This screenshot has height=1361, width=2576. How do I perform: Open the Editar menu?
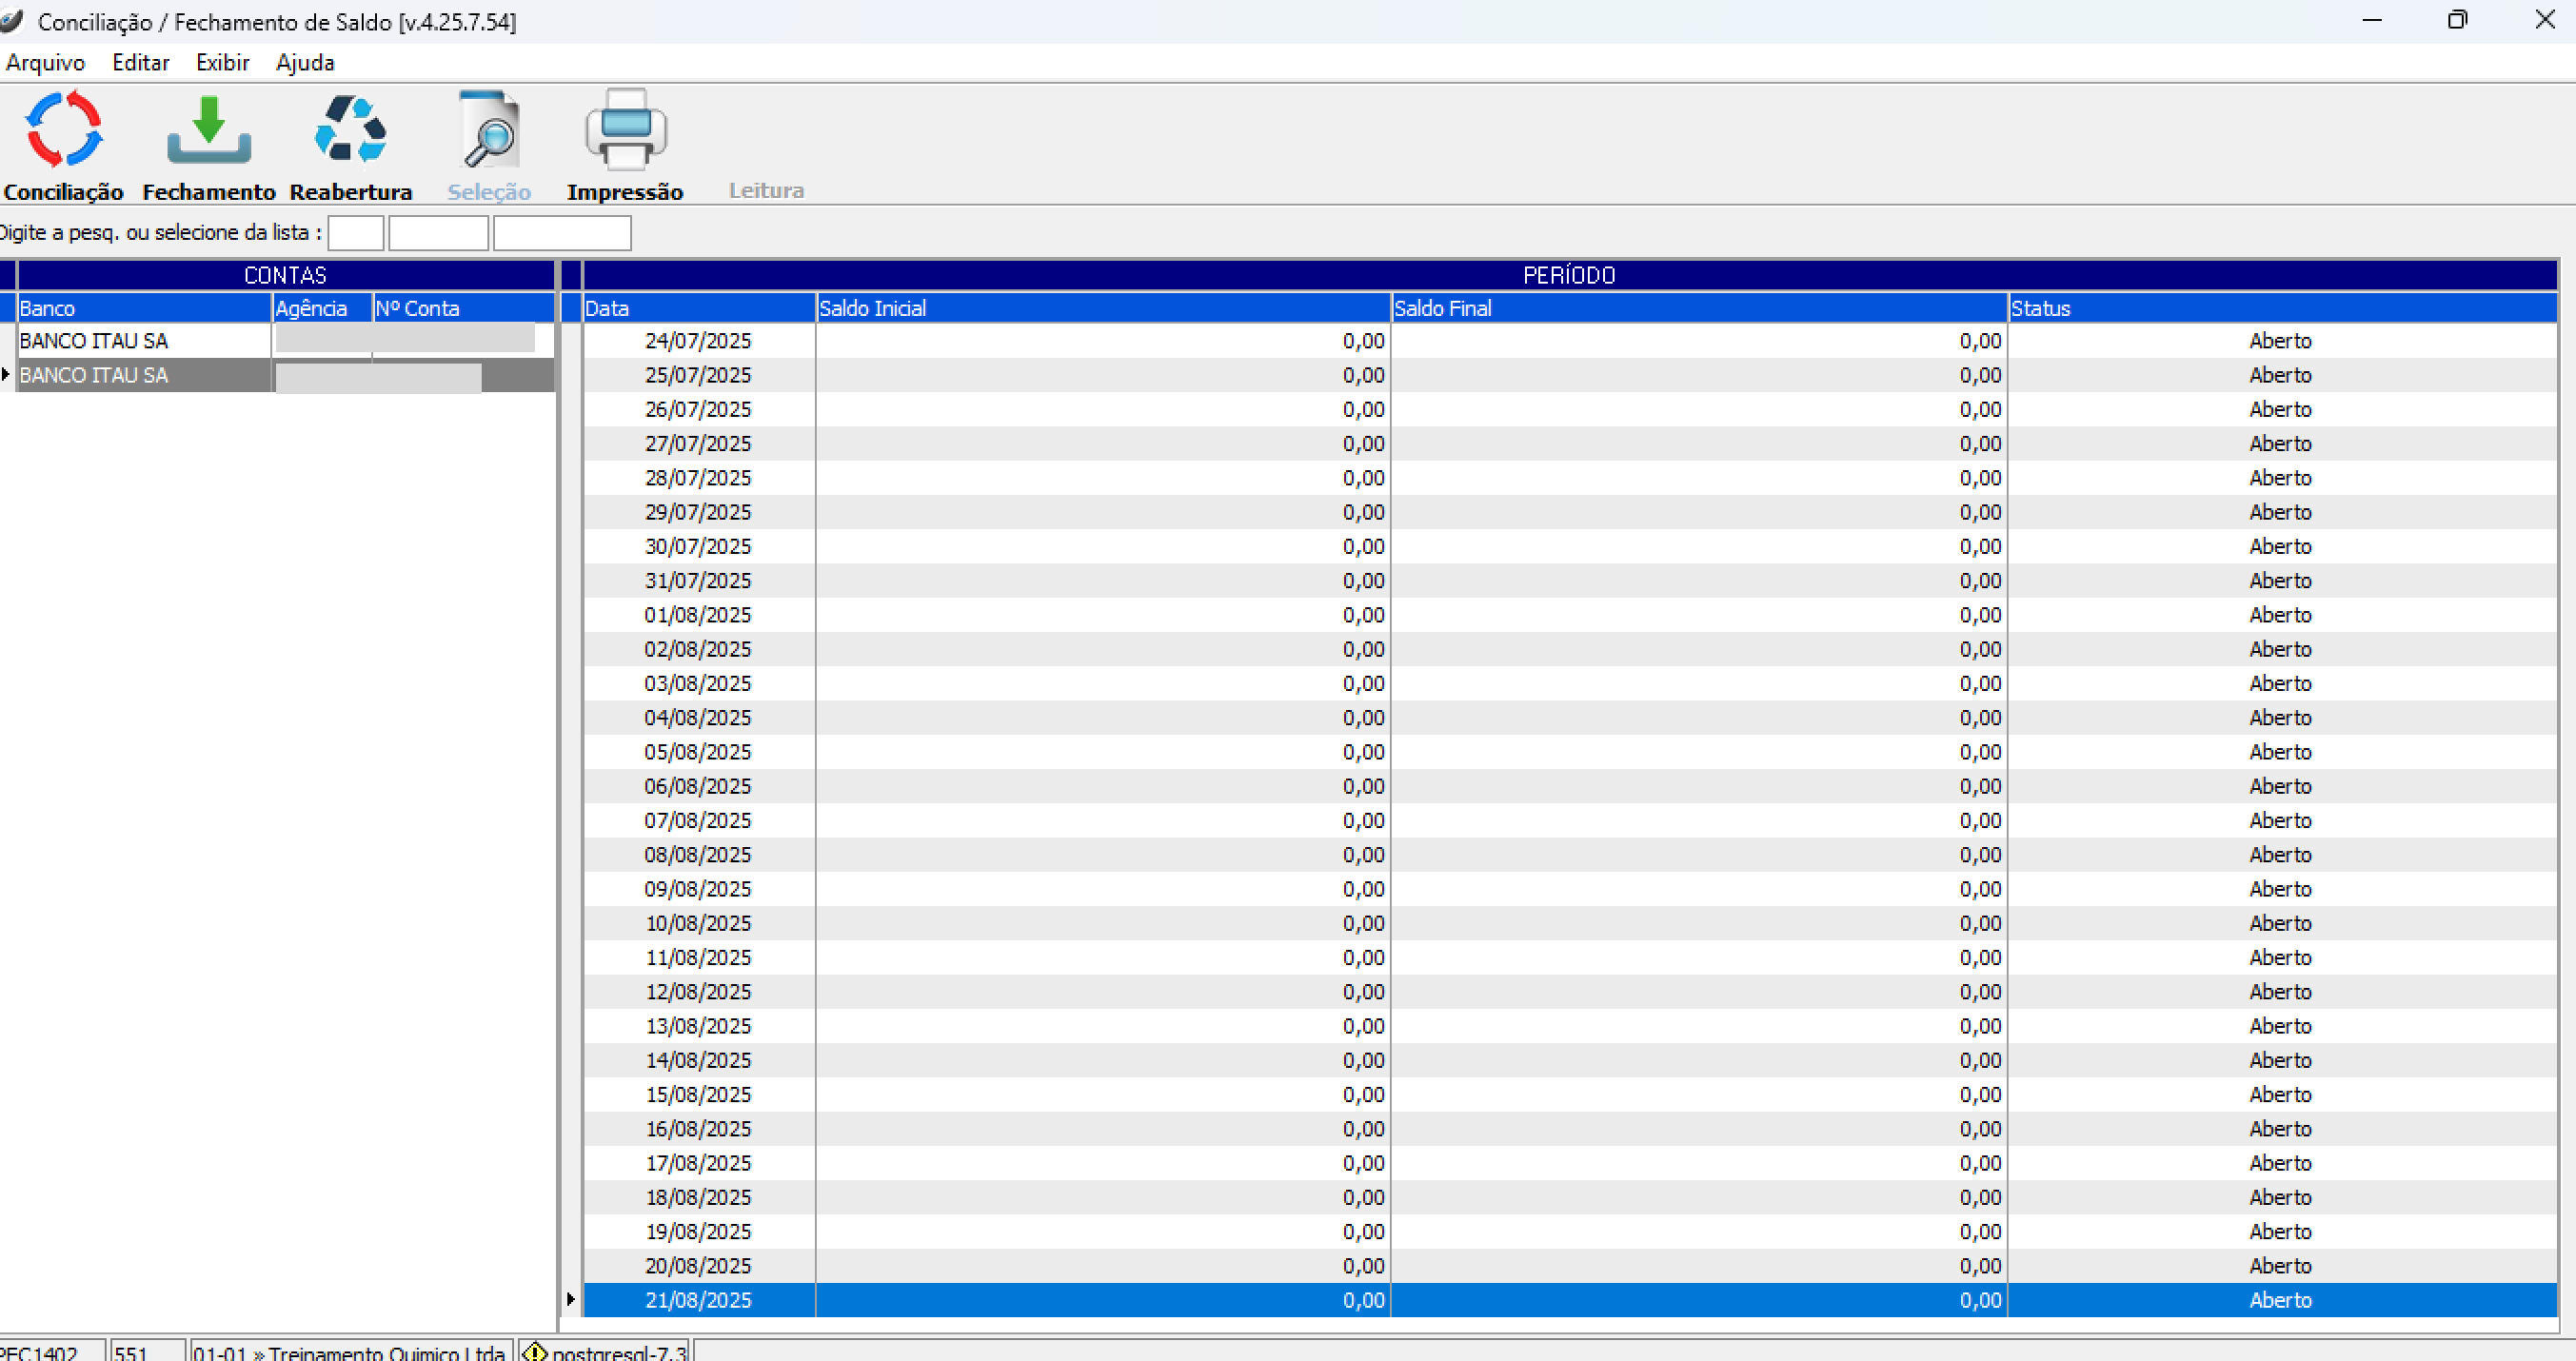click(x=140, y=62)
